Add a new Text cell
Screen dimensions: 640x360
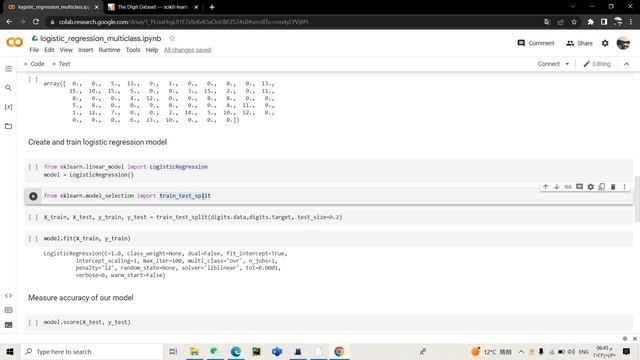click(61, 64)
